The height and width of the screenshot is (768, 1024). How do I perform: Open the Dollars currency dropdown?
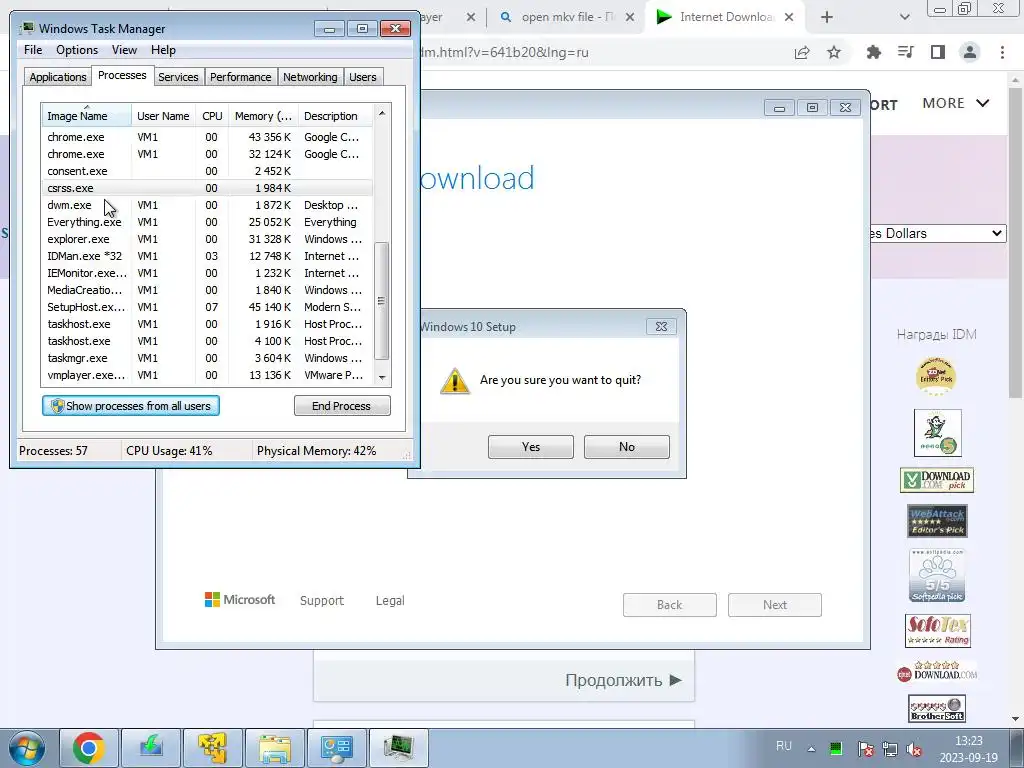click(937, 233)
